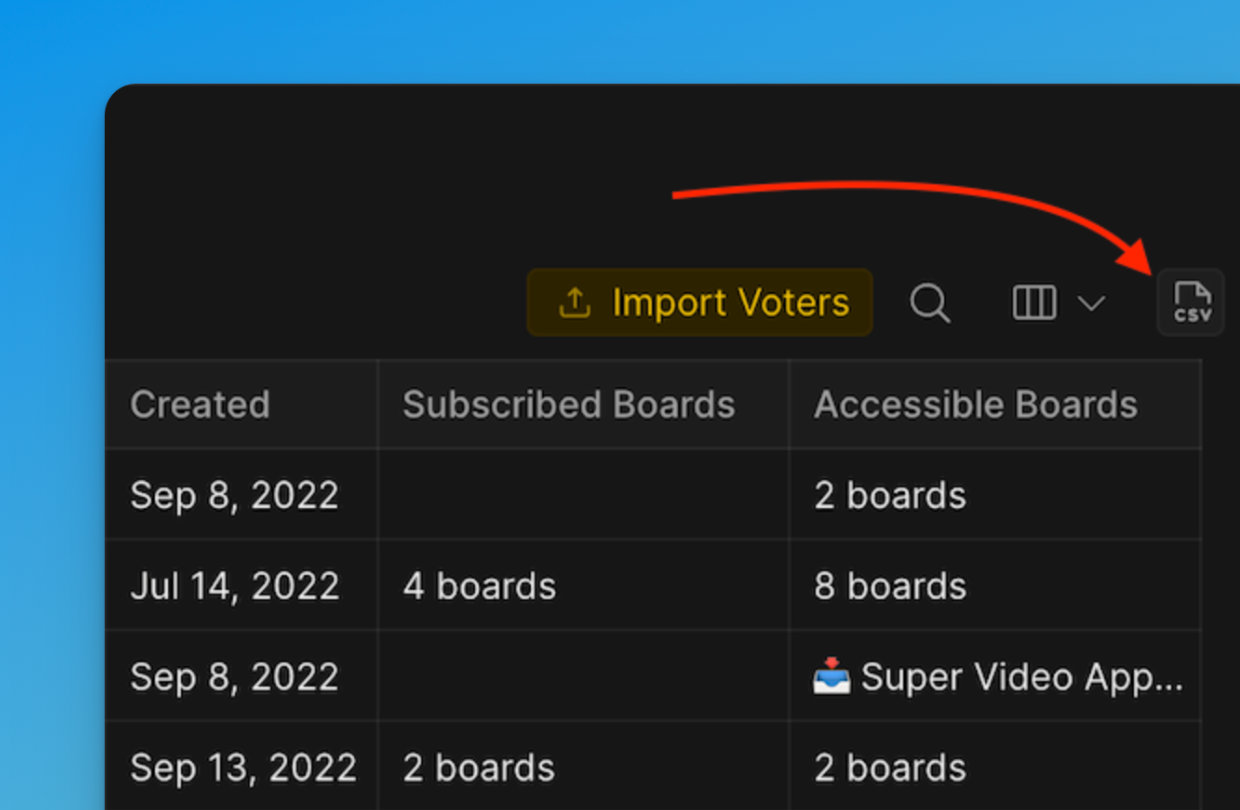
Task: Click the Import Voters button
Action: (699, 302)
